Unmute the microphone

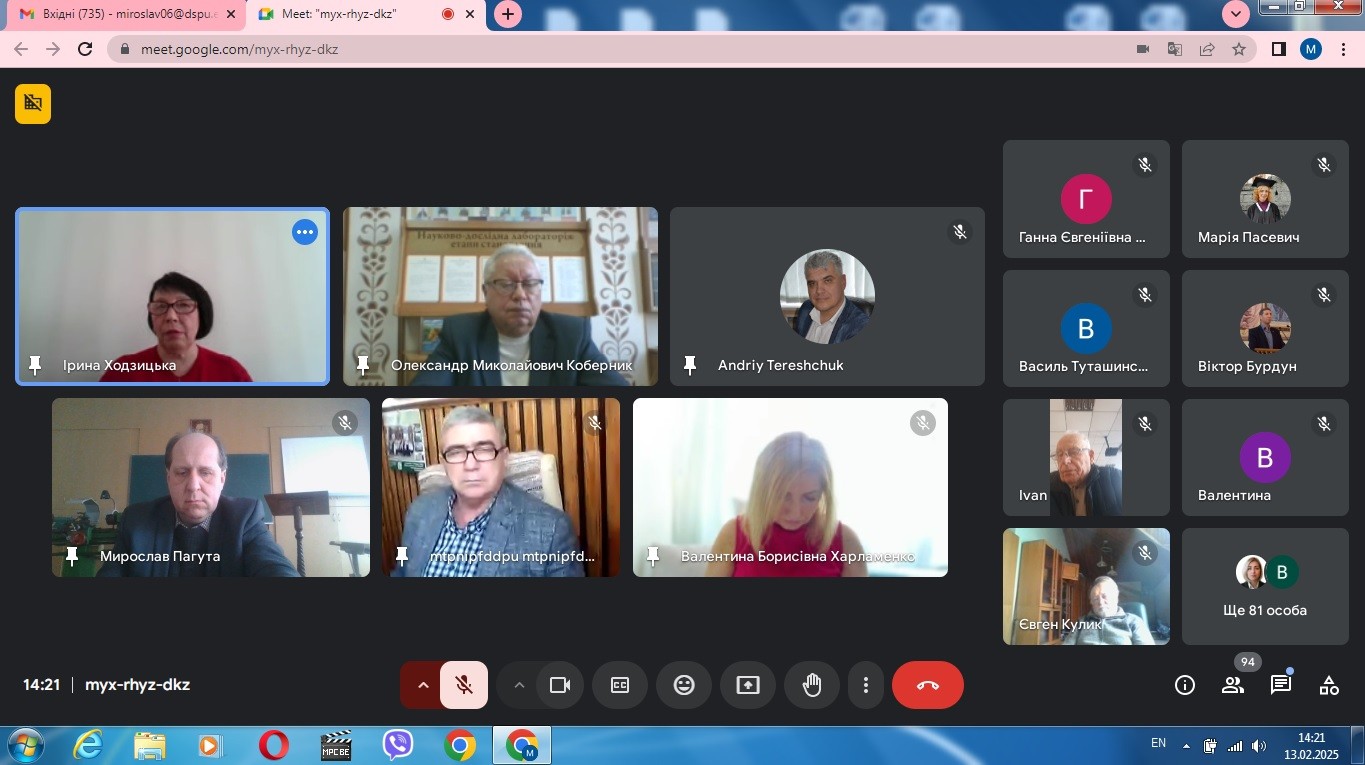coord(464,685)
